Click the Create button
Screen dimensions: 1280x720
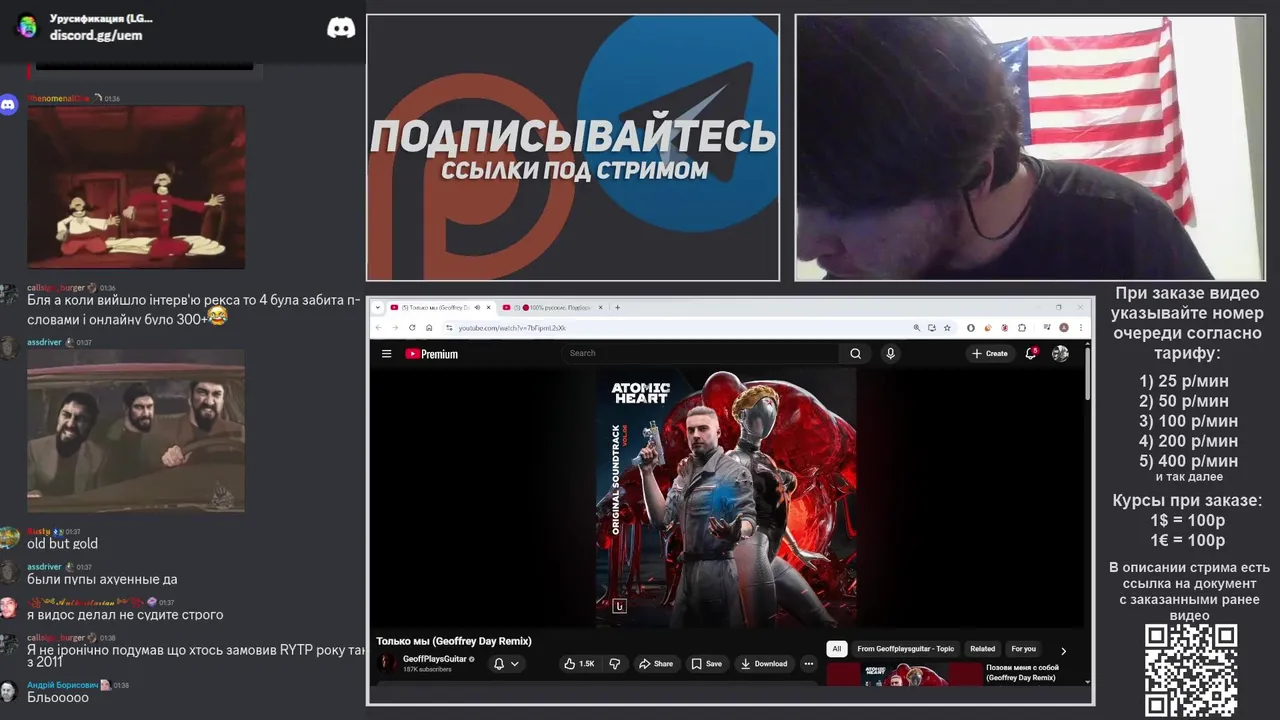point(990,353)
